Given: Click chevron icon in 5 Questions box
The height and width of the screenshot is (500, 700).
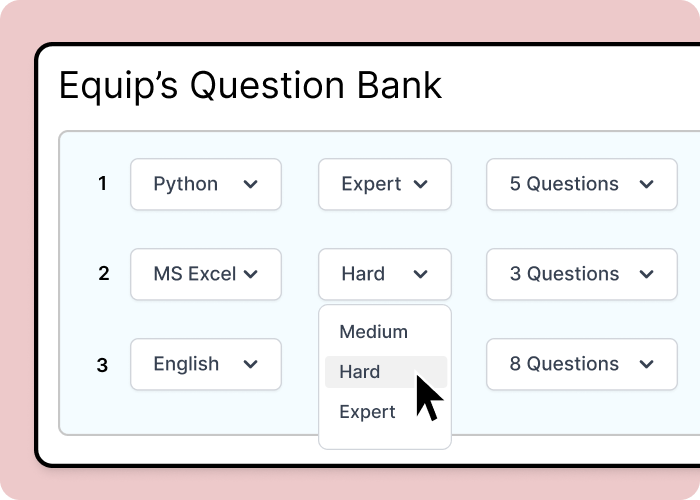Looking at the screenshot, I should click(x=647, y=184).
